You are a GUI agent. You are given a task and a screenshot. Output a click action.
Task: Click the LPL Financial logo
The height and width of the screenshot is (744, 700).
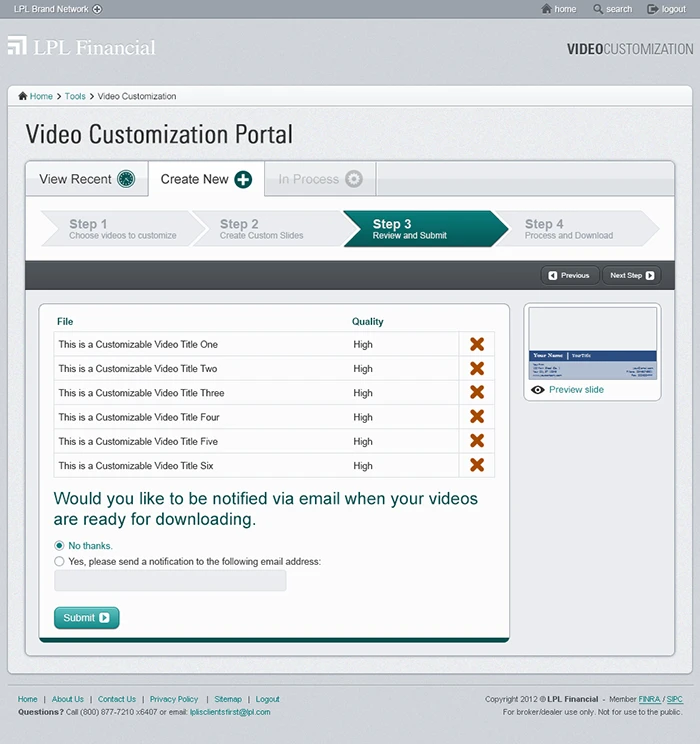(x=82, y=47)
